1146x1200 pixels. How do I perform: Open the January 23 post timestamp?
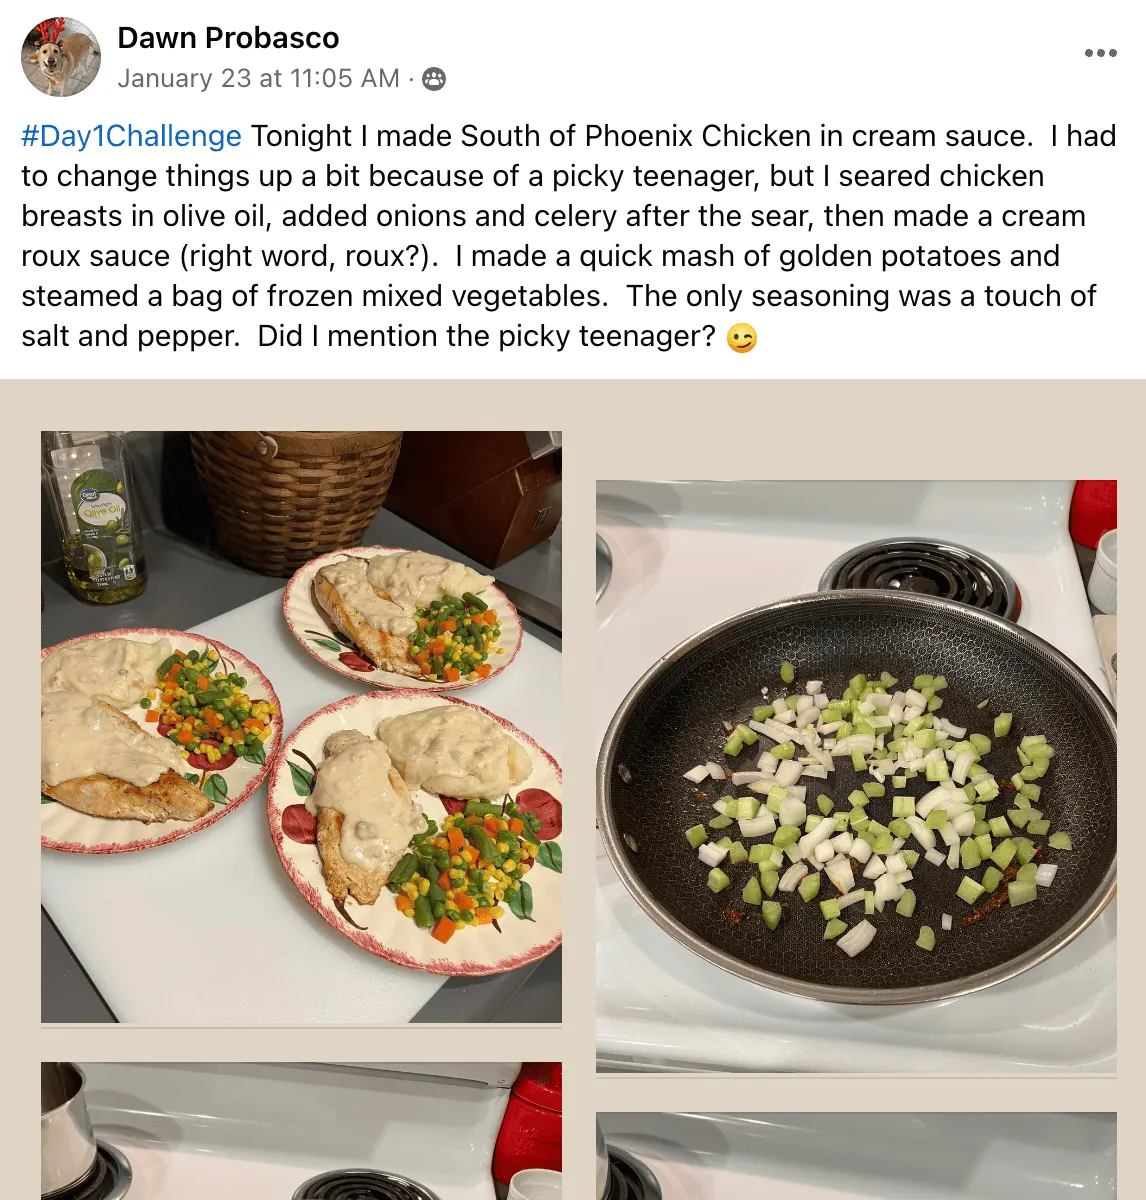258,79
